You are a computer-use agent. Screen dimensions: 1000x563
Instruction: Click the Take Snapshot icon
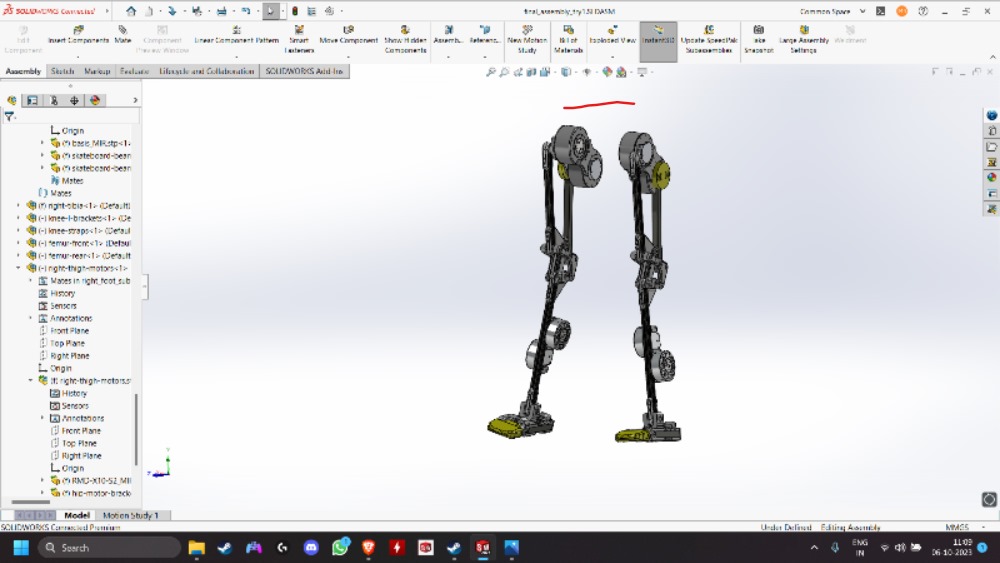758,35
